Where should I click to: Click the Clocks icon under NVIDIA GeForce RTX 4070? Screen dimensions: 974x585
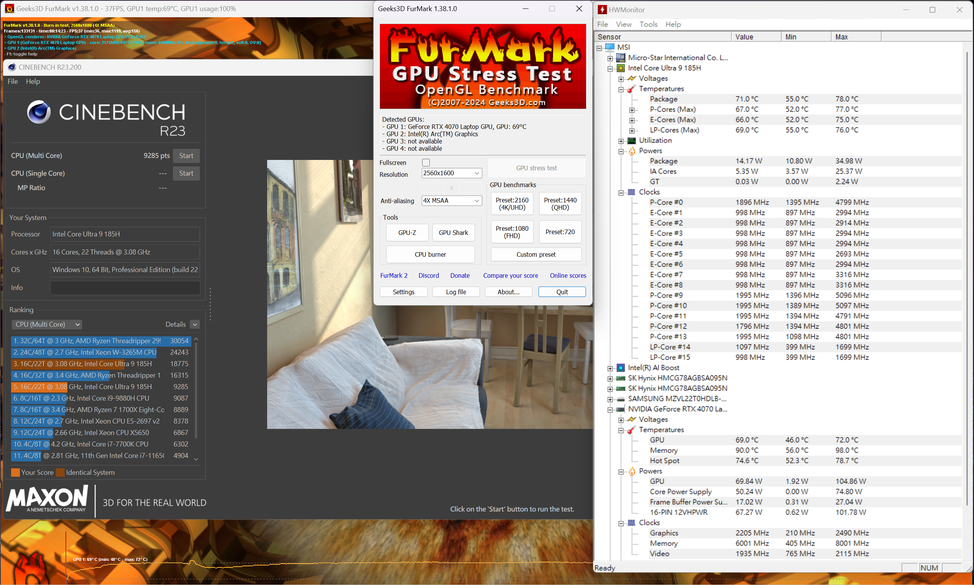pyautogui.click(x=632, y=523)
